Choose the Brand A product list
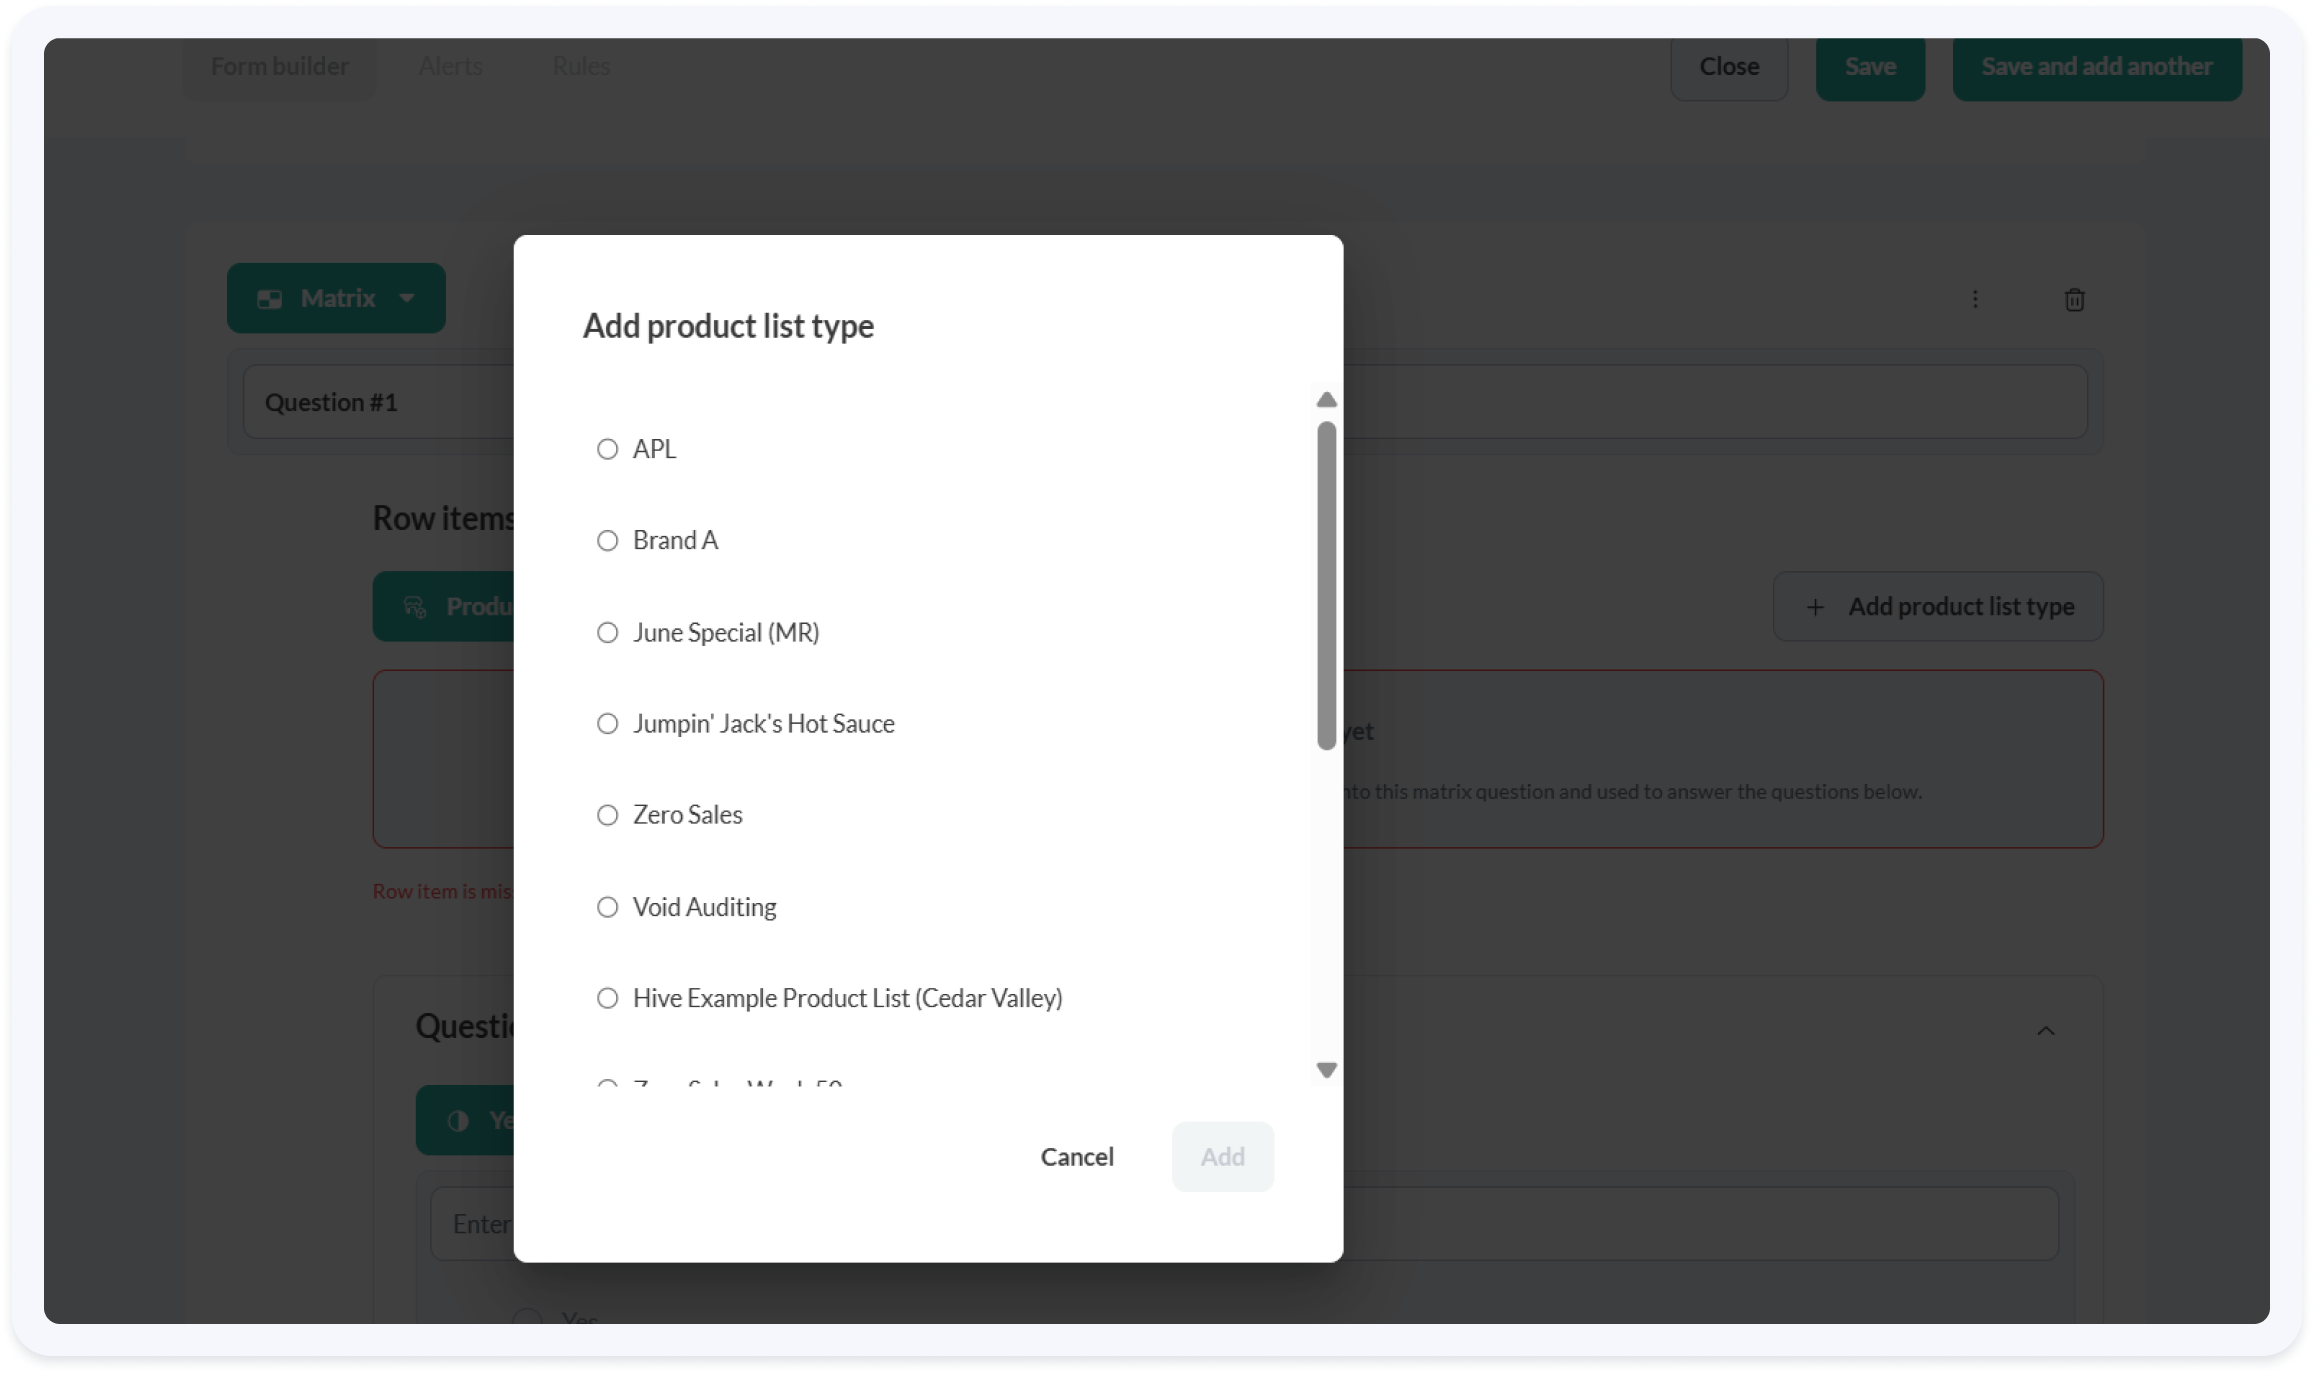Screen dimensions: 2314x1374 607,541
